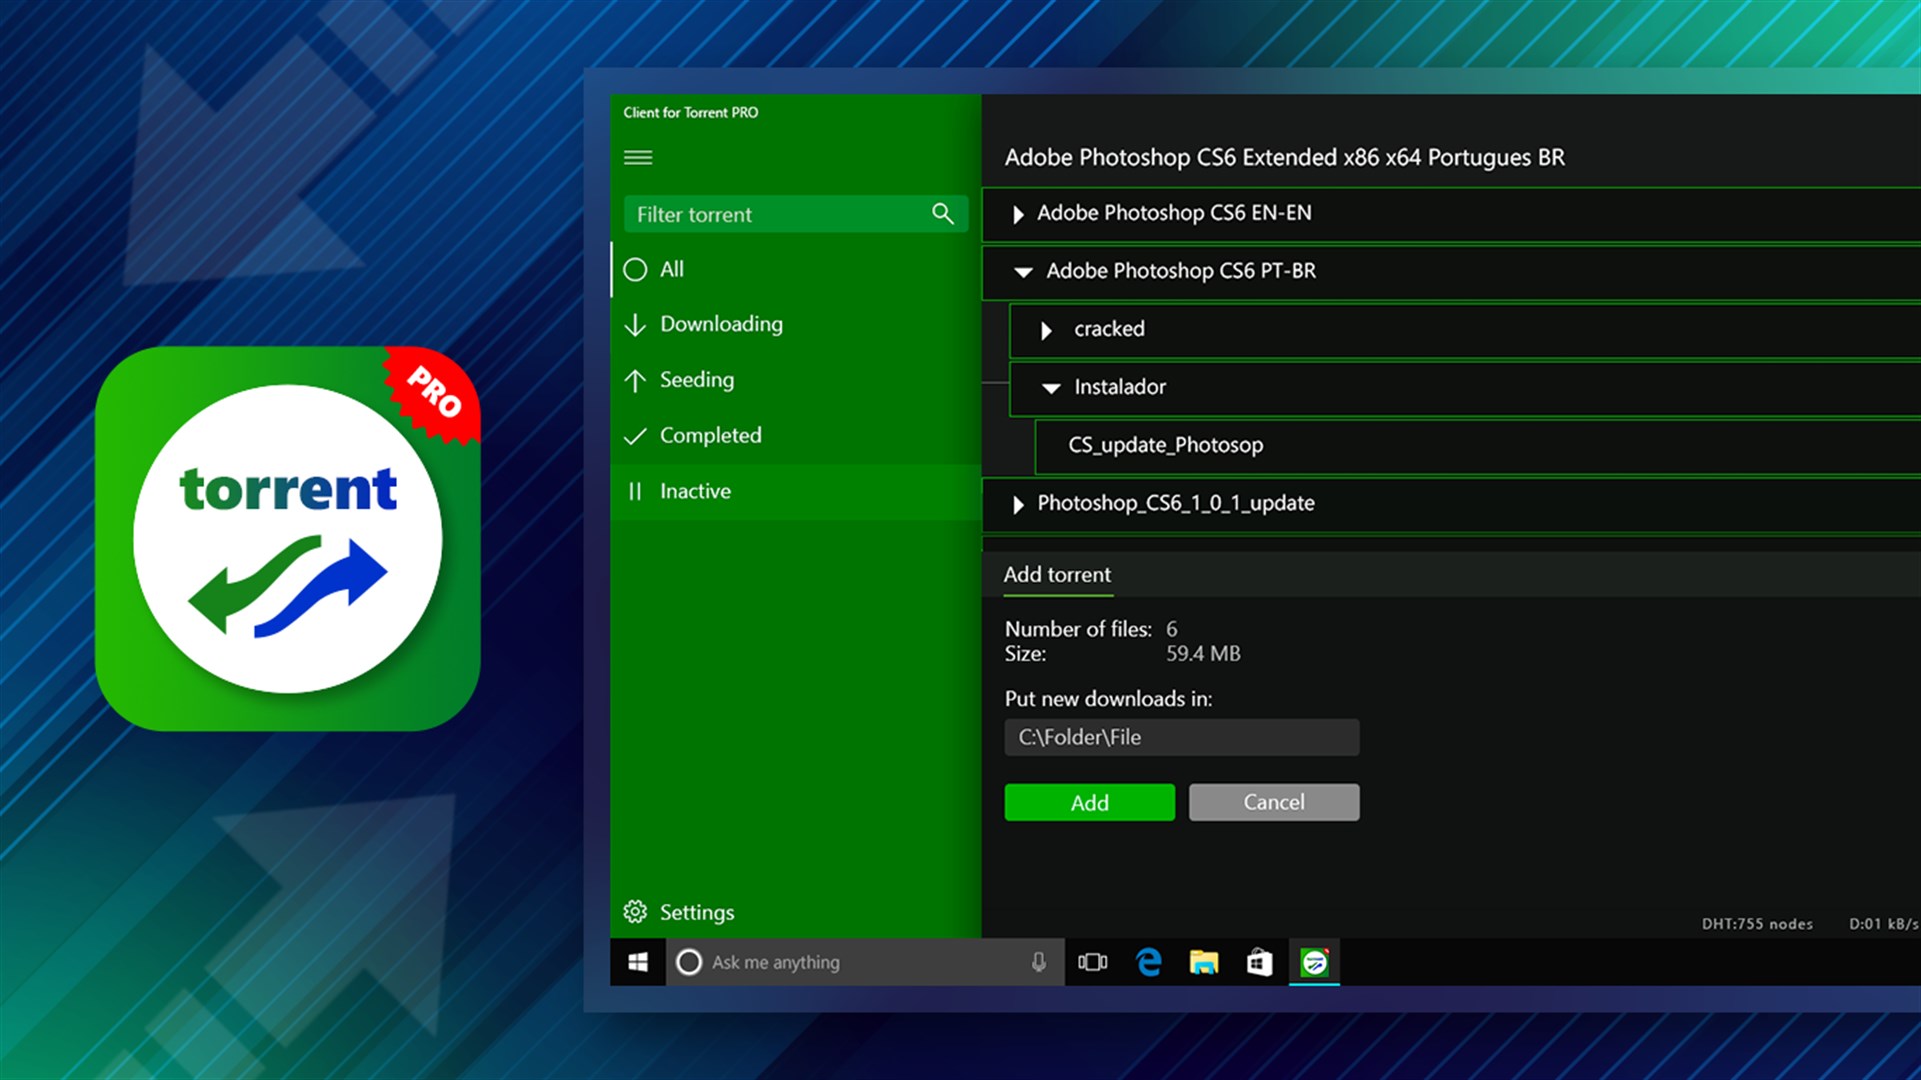Click the download folder path field
1921x1080 pixels.
point(1181,737)
